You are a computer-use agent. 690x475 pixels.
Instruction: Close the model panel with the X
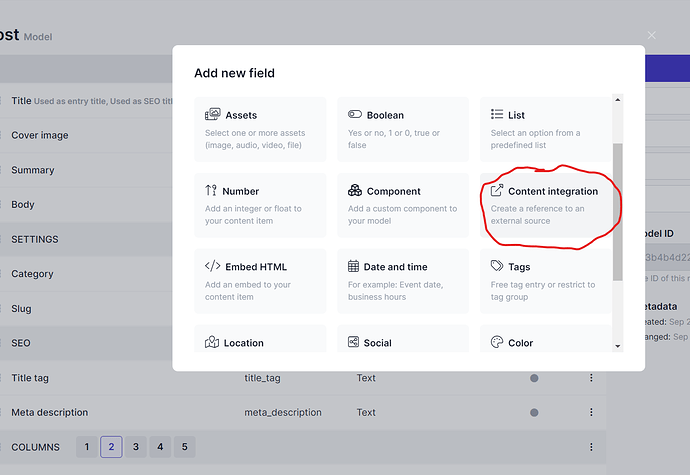click(651, 35)
